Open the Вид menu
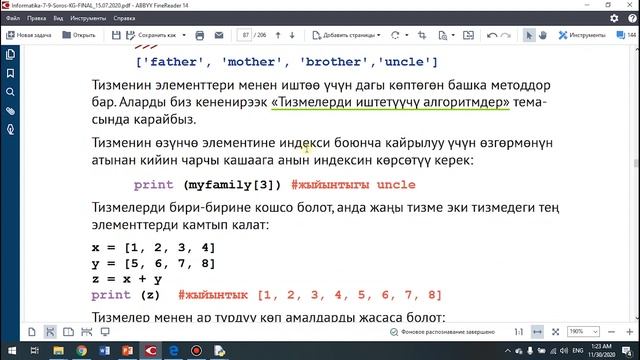640x360 pixels. point(58,18)
